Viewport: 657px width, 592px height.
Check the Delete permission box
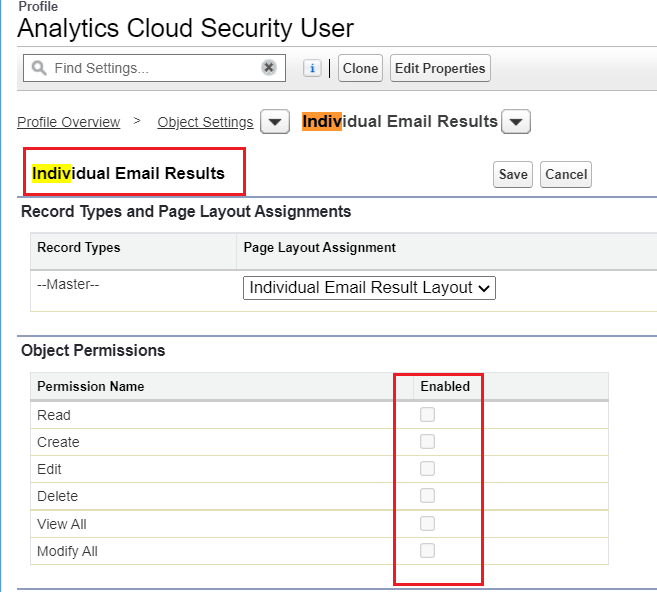[427, 496]
